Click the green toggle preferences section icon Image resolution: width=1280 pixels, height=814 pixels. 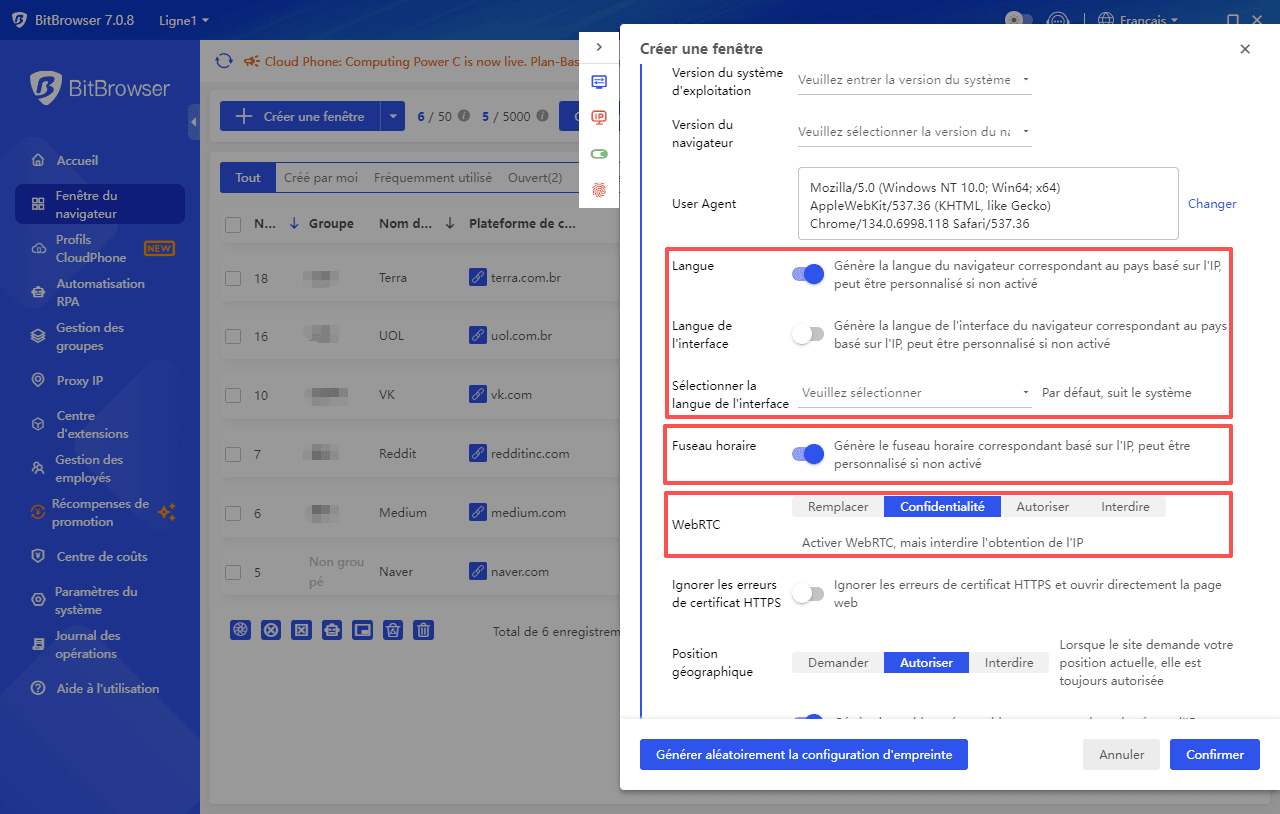tap(598, 153)
